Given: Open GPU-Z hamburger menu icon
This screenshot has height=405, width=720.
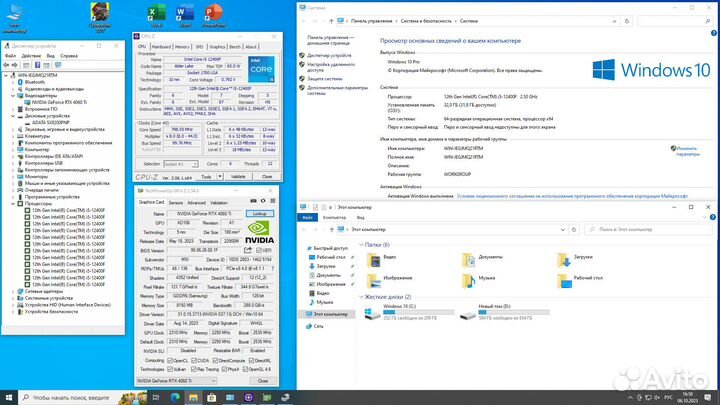Looking at the screenshot, I should 273,201.
